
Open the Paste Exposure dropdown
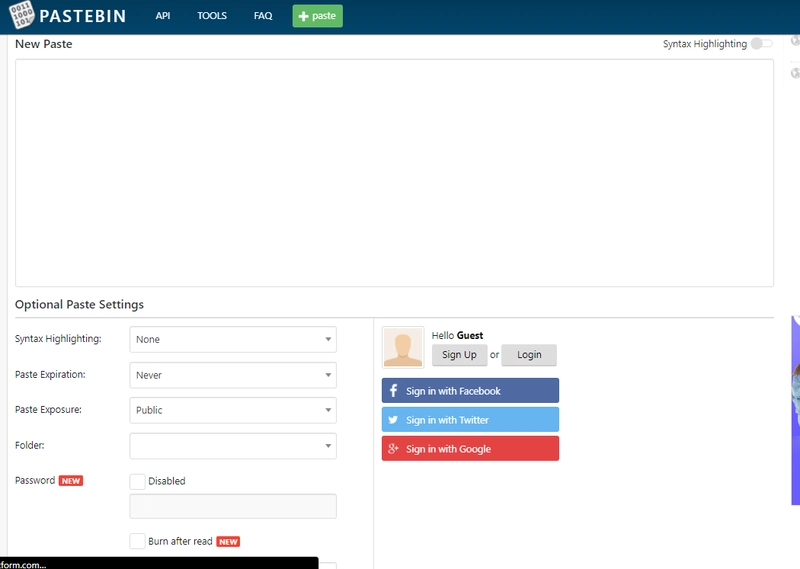click(x=233, y=410)
